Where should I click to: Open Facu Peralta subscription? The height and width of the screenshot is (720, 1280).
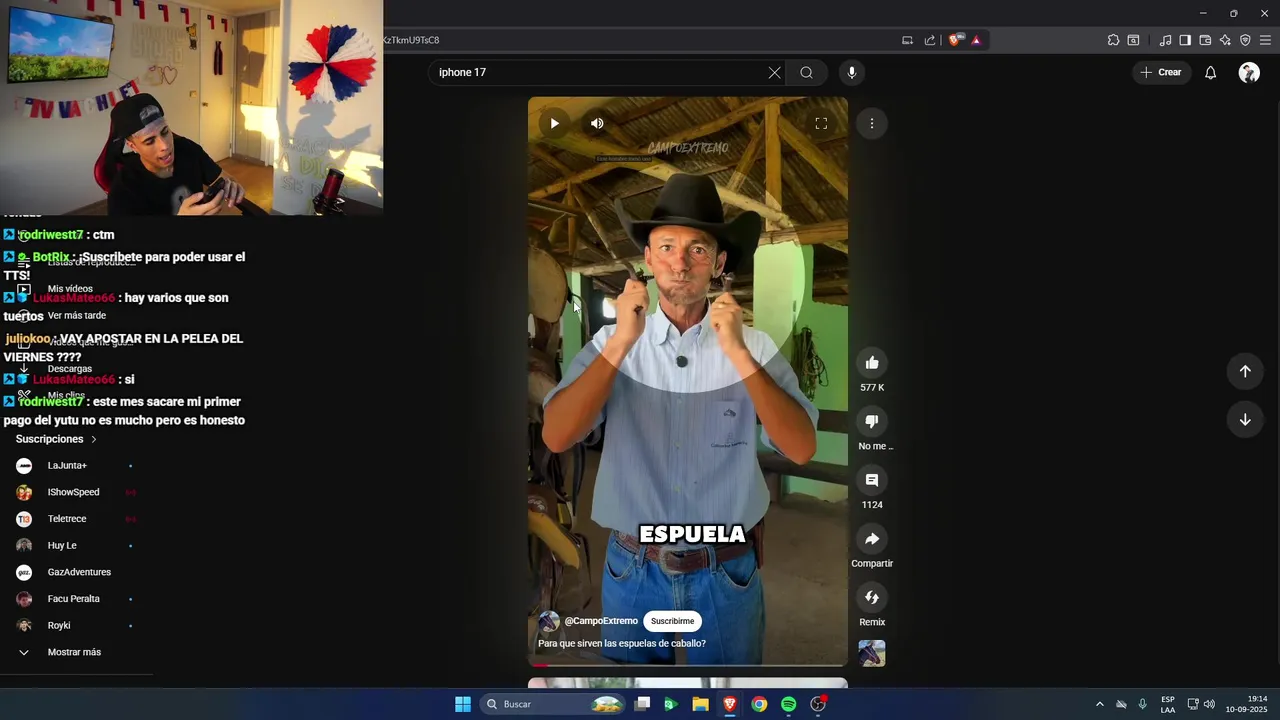[x=76, y=599]
